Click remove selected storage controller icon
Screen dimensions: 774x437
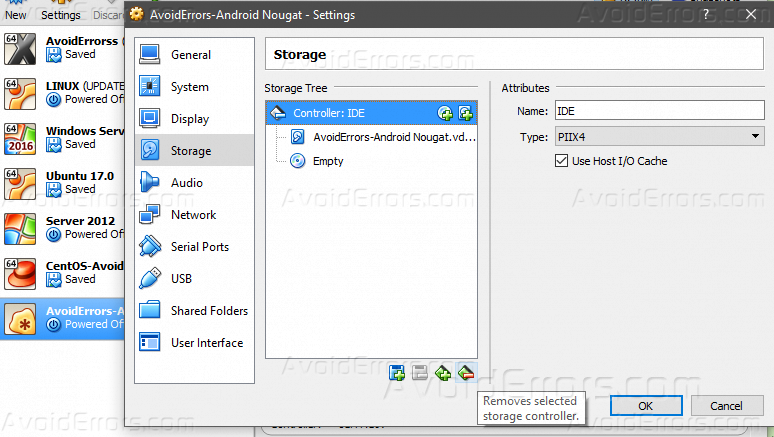(465, 373)
